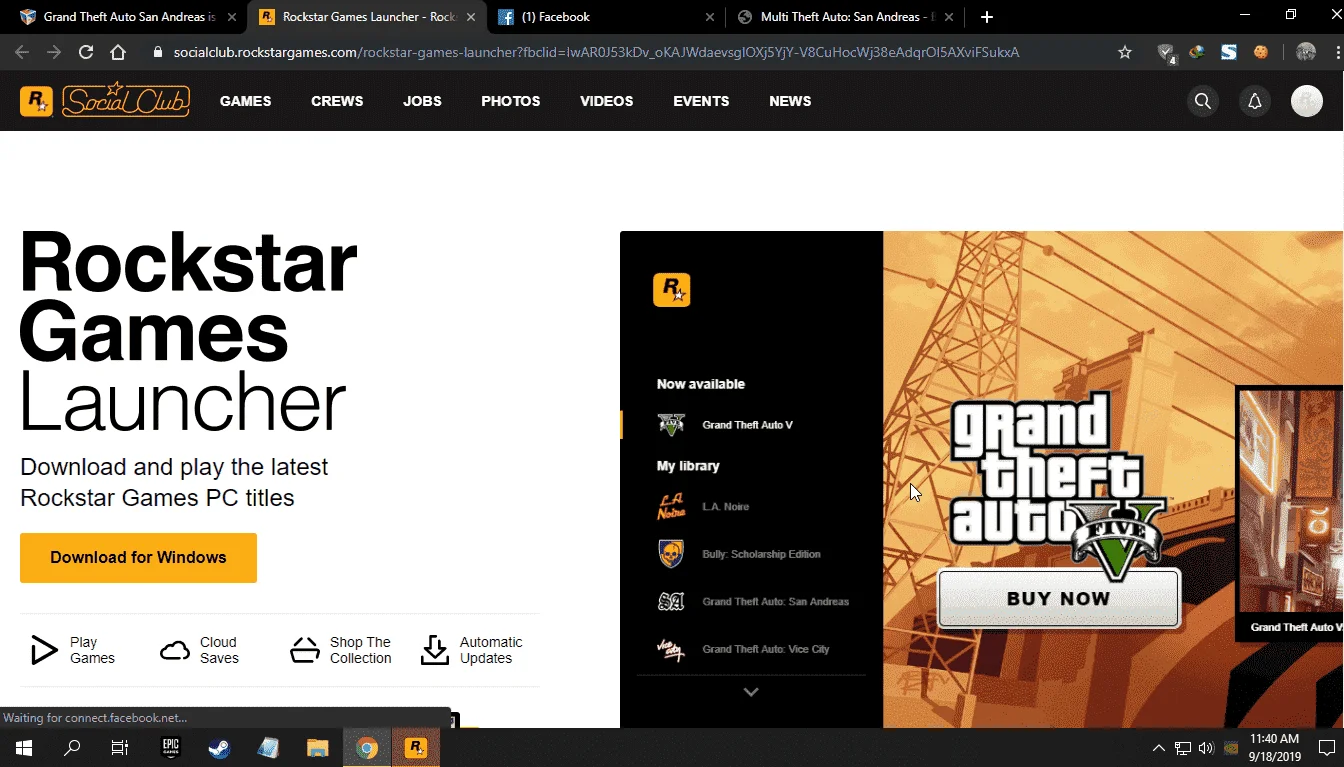1344x767 pixels.
Task: Go to the NEWS section
Action: tap(790, 101)
